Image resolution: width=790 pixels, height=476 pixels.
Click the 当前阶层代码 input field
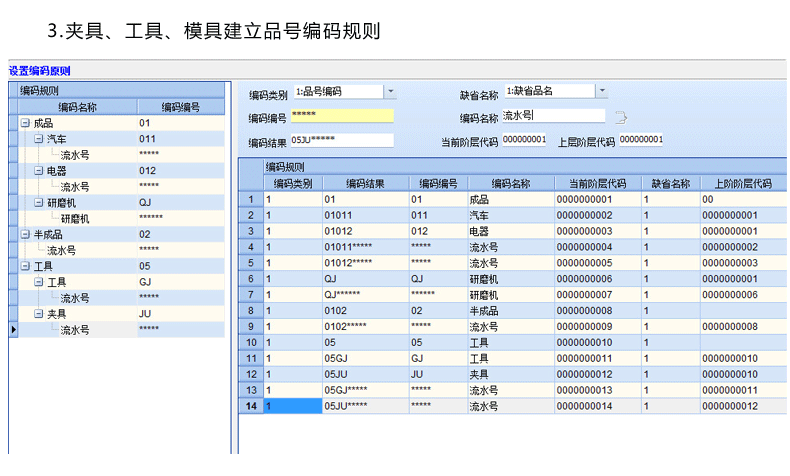[x=524, y=140]
